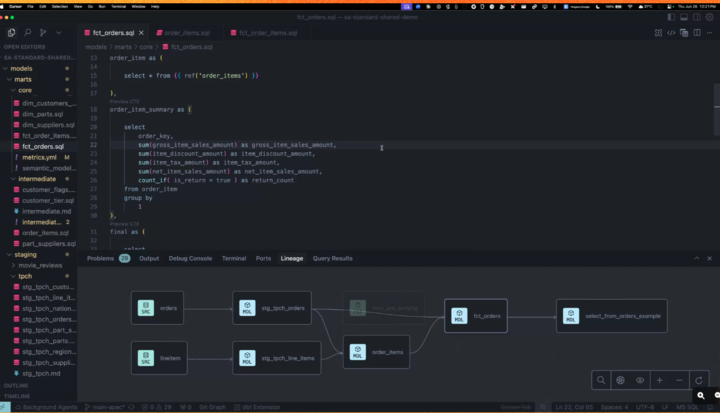Click Git Graph in status bar

click(213, 407)
